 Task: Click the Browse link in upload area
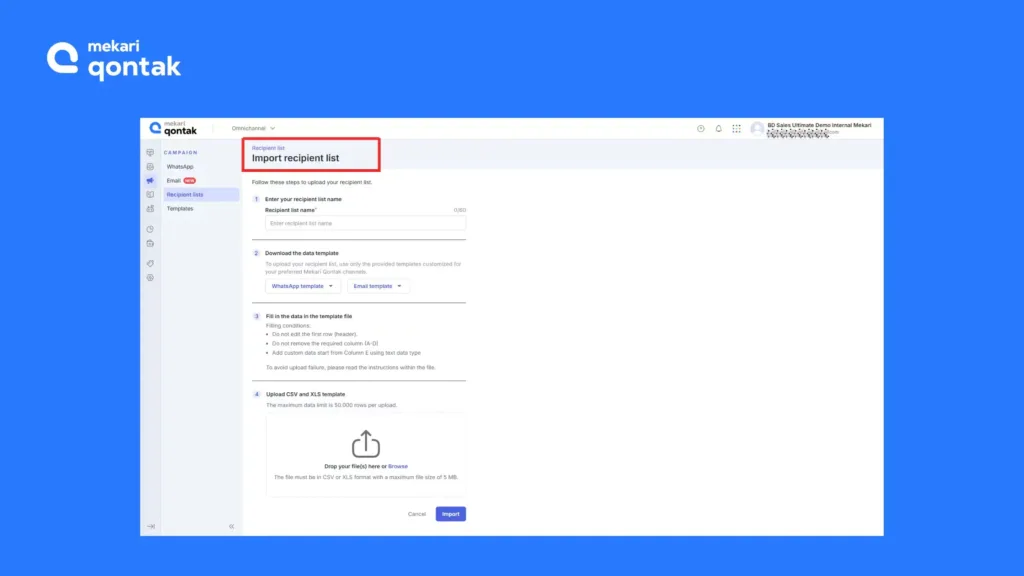point(398,466)
